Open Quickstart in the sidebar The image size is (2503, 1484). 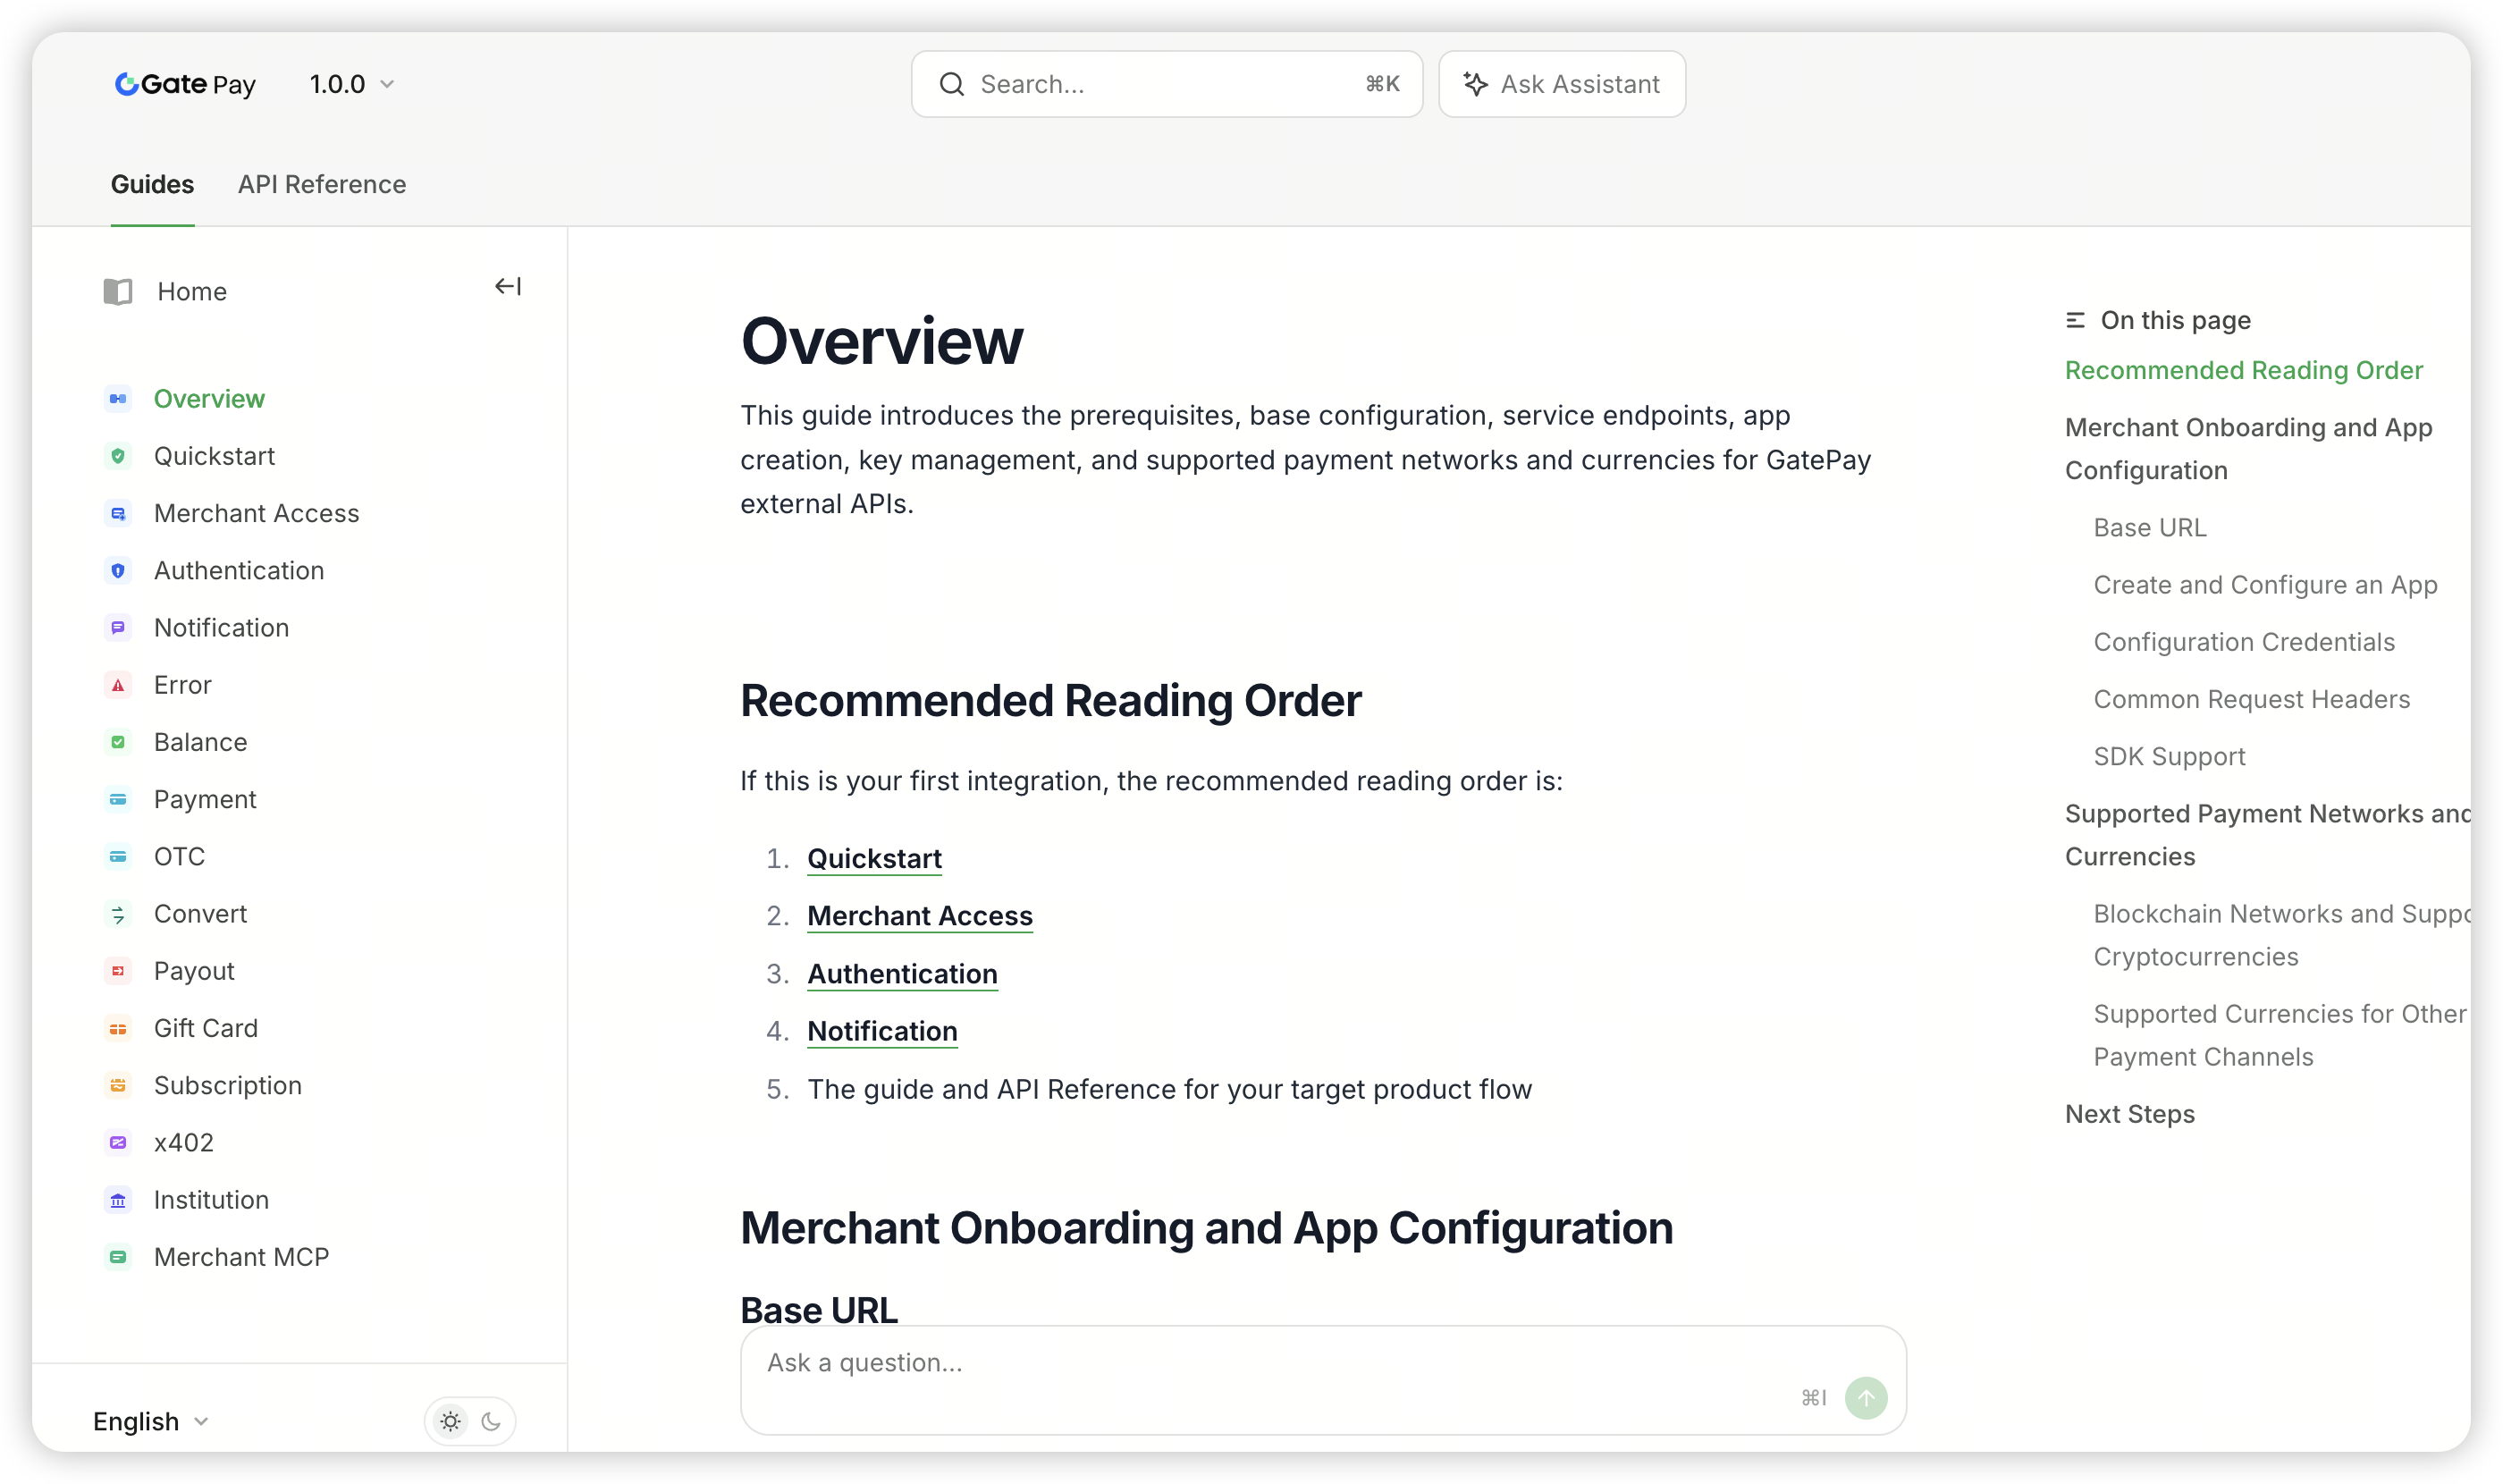tap(214, 456)
